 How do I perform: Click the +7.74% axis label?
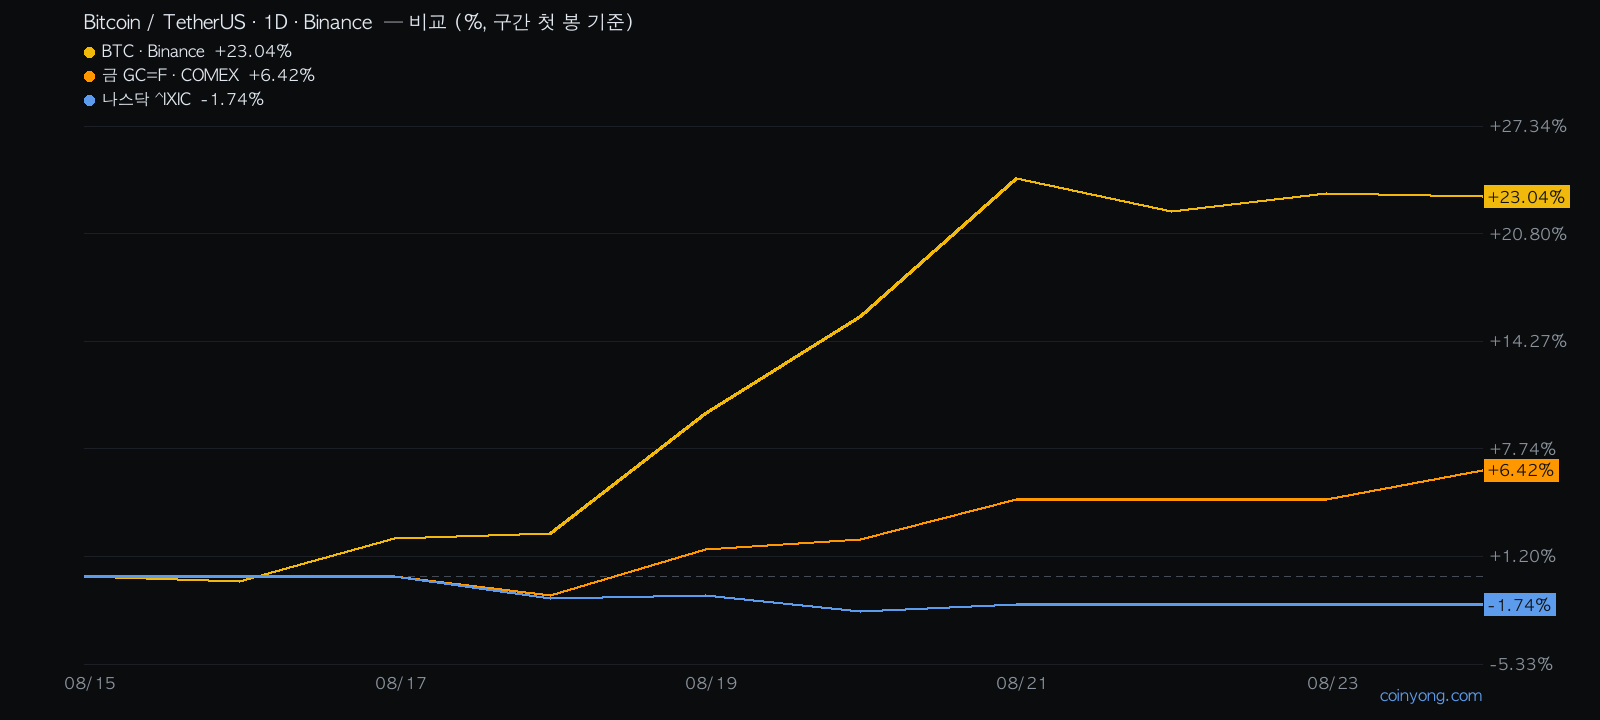pos(1523,449)
